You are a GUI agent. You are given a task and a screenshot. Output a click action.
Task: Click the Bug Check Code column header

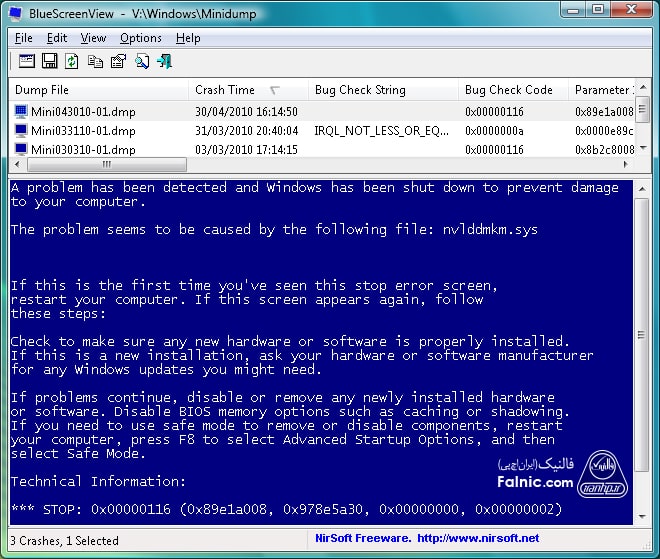[x=508, y=90]
